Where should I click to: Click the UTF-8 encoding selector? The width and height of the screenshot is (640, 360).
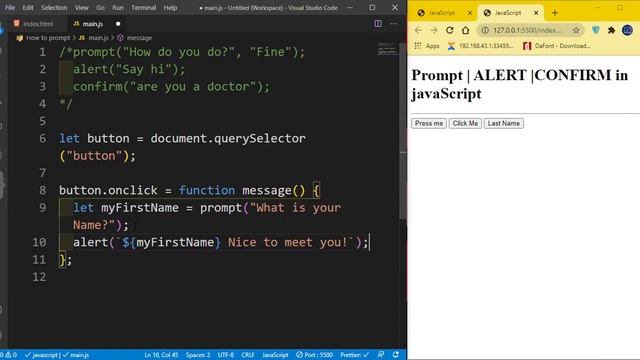tap(226, 355)
